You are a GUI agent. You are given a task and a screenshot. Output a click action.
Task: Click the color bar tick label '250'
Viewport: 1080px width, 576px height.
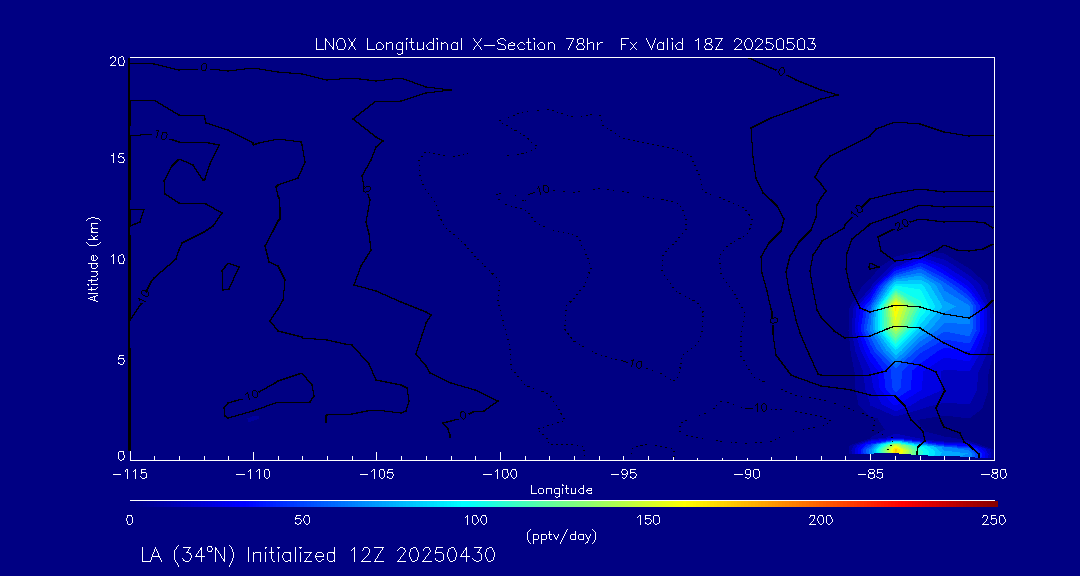click(x=995, y=520)
